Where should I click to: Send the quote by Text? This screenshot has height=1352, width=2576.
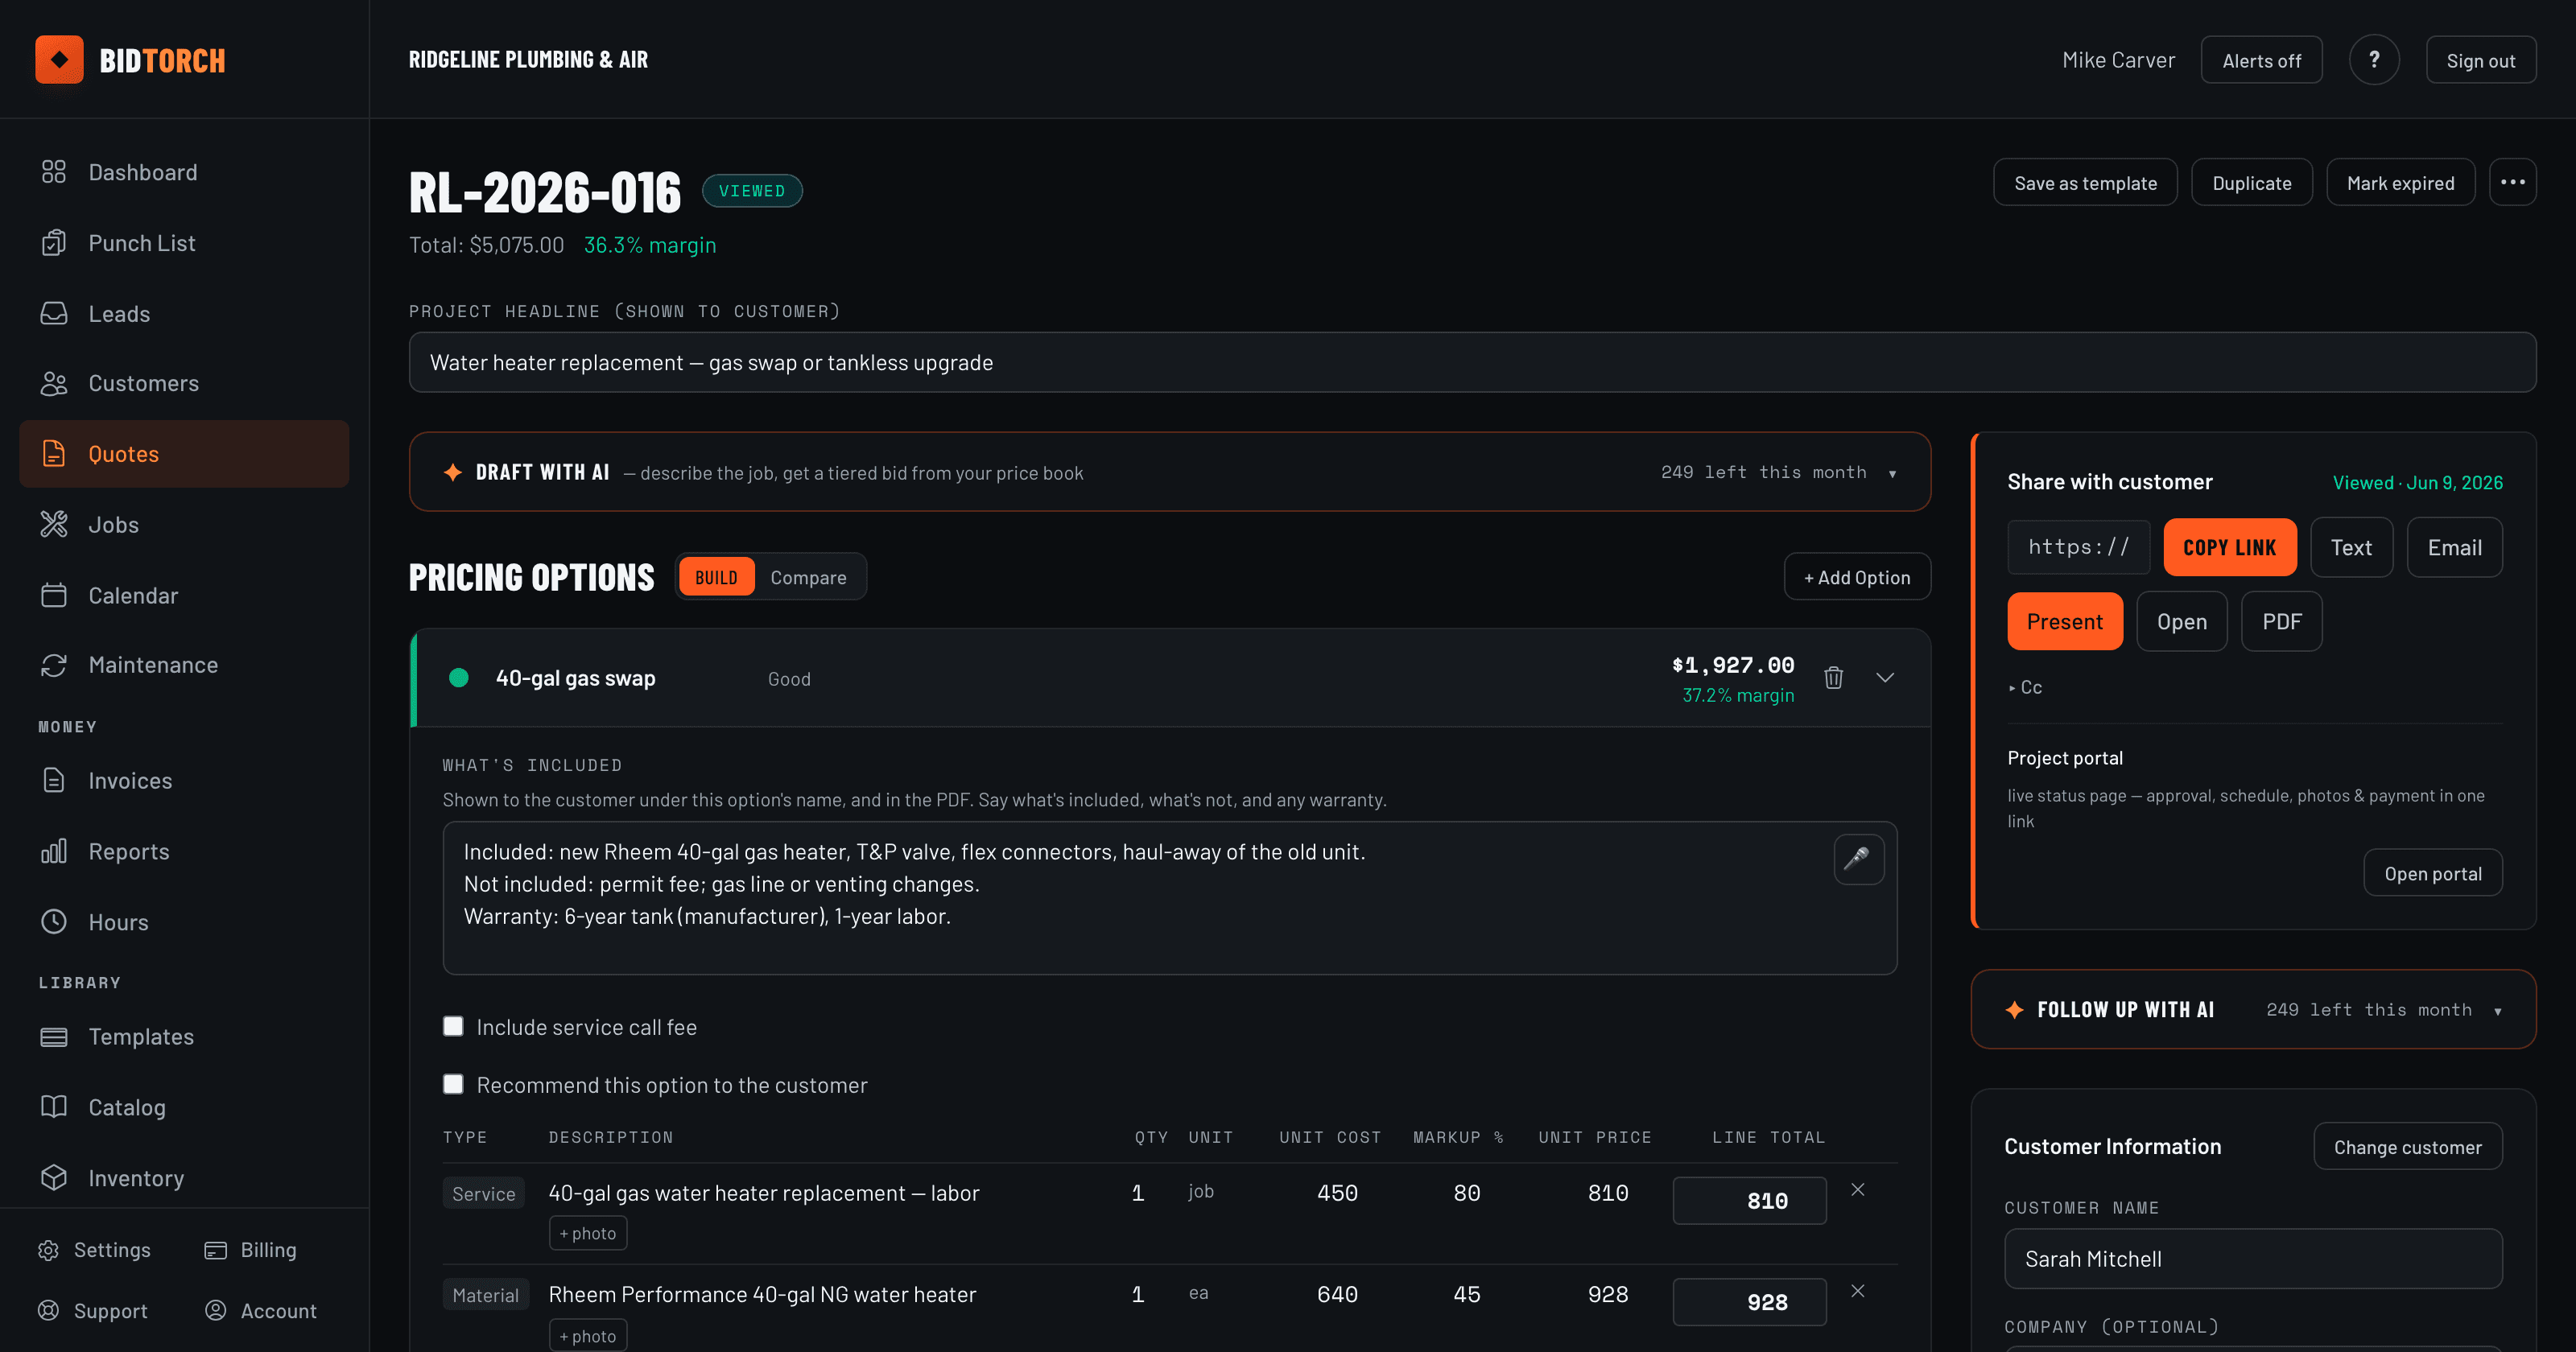click(x=2351, y=547)
